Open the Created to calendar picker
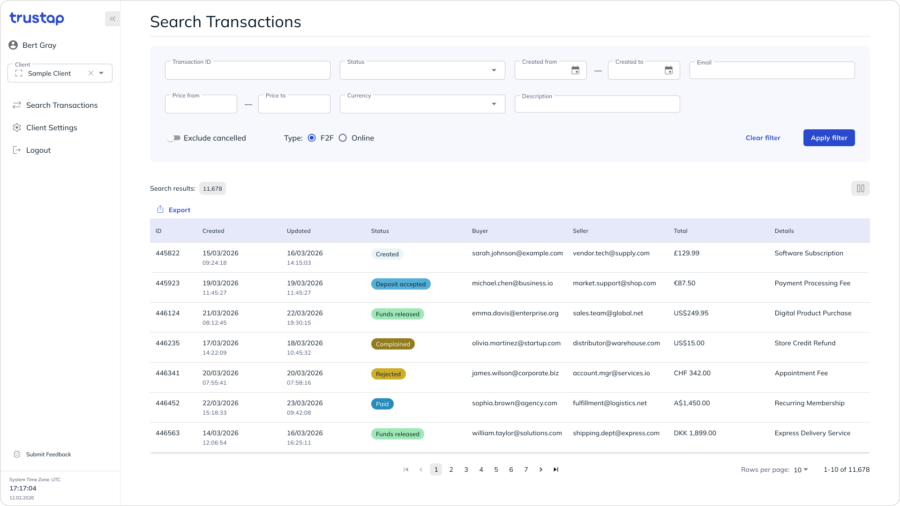 [x=668, y=70]
